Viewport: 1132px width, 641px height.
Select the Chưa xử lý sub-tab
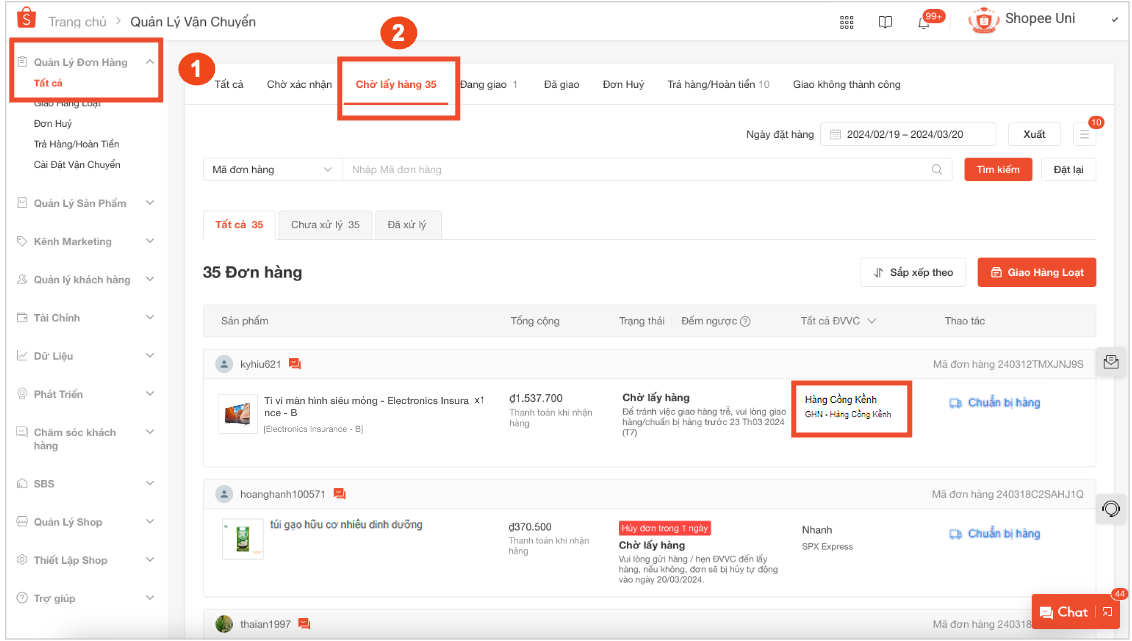(x=325, y=225)
